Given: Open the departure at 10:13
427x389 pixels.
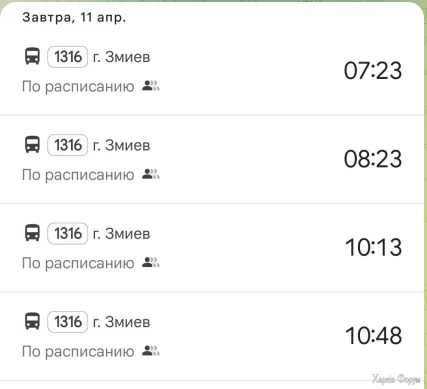Looking at the screenshot, I should click(212, 248).
